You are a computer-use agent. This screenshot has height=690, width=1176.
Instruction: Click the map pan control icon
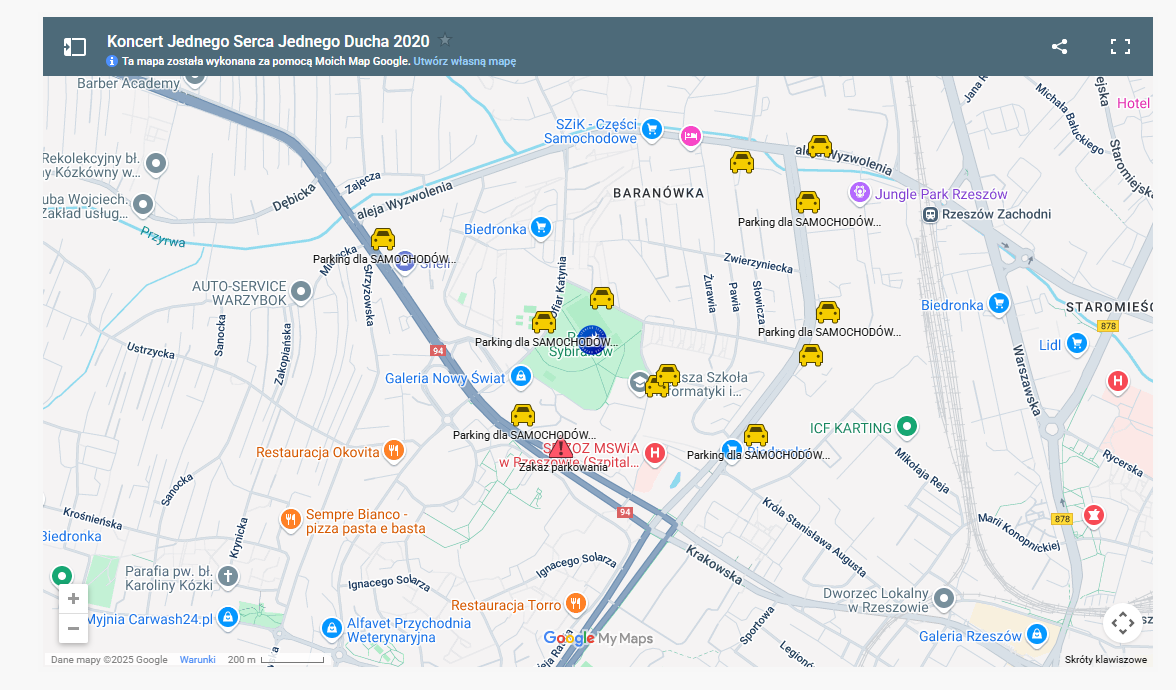1122,622
